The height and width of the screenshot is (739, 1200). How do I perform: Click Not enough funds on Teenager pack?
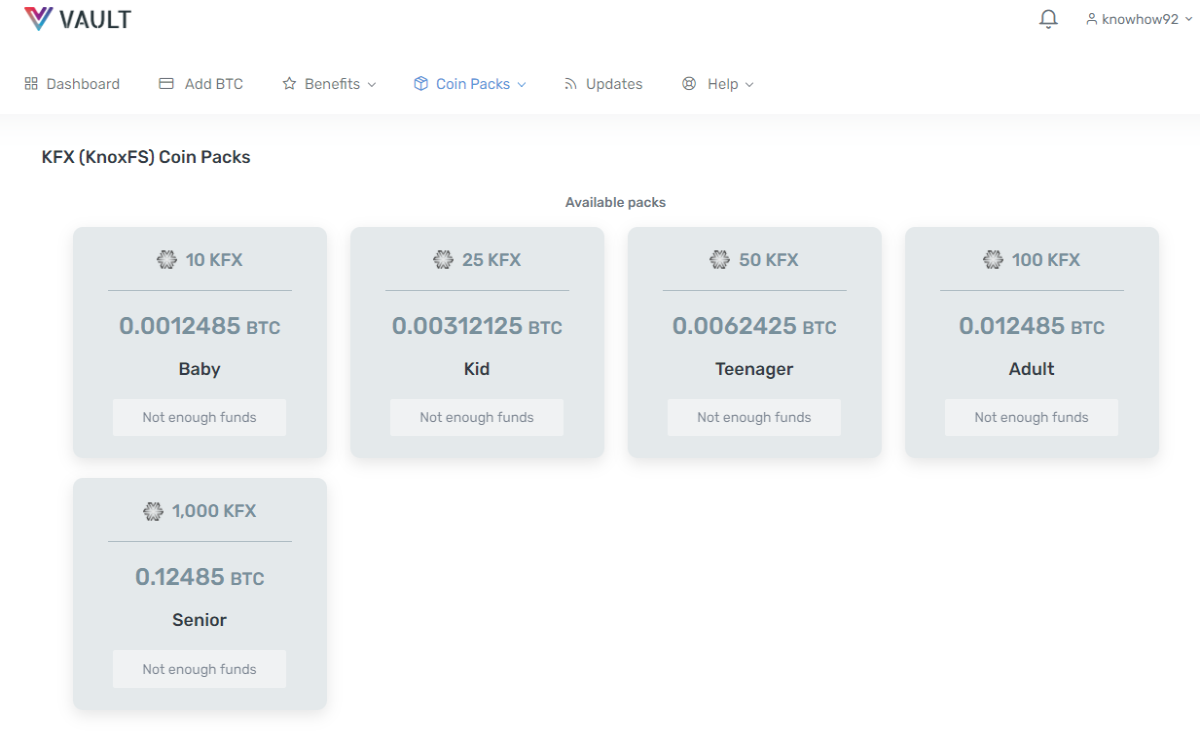click(754, 417)
